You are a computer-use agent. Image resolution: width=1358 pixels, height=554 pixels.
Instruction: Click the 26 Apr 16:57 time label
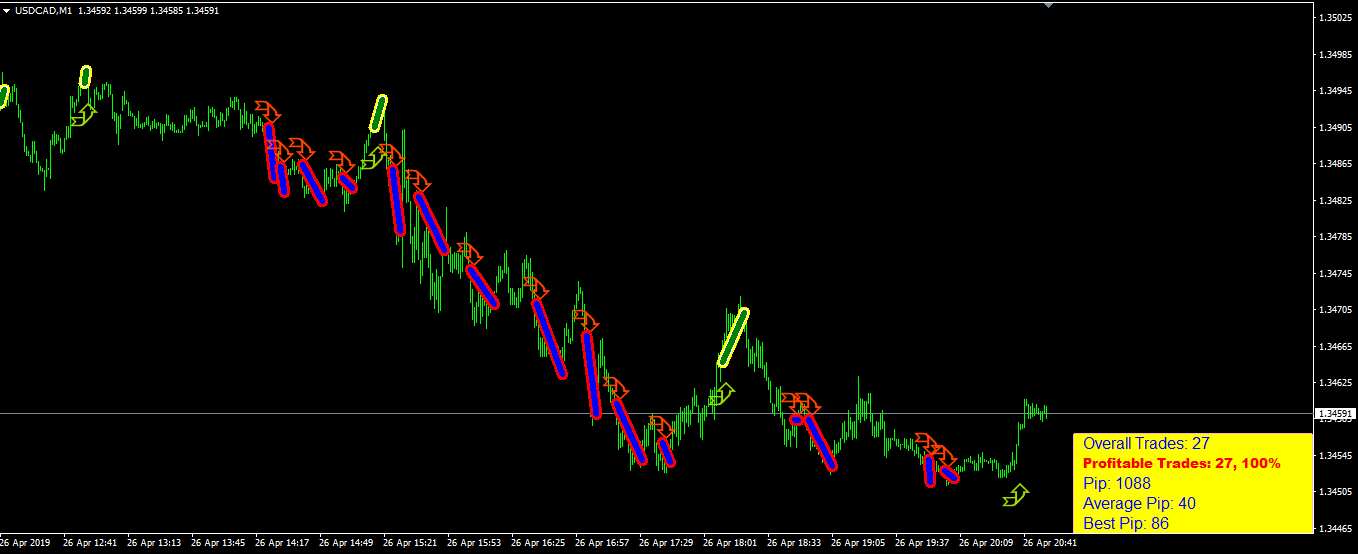602,544
